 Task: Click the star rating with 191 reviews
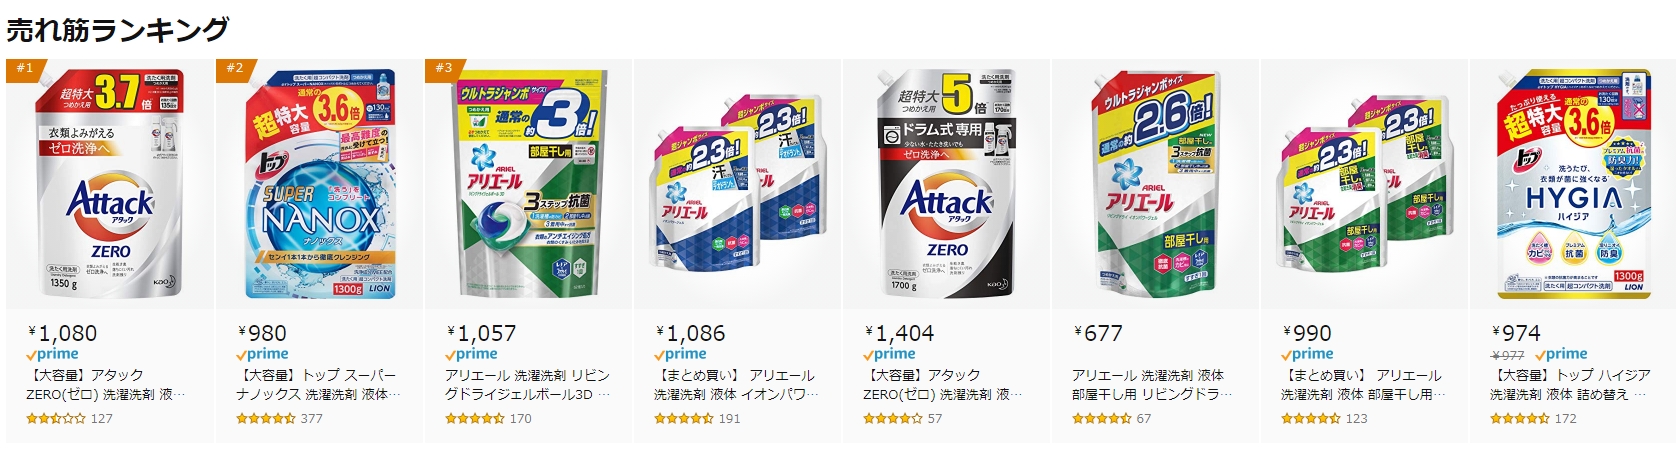684,419
